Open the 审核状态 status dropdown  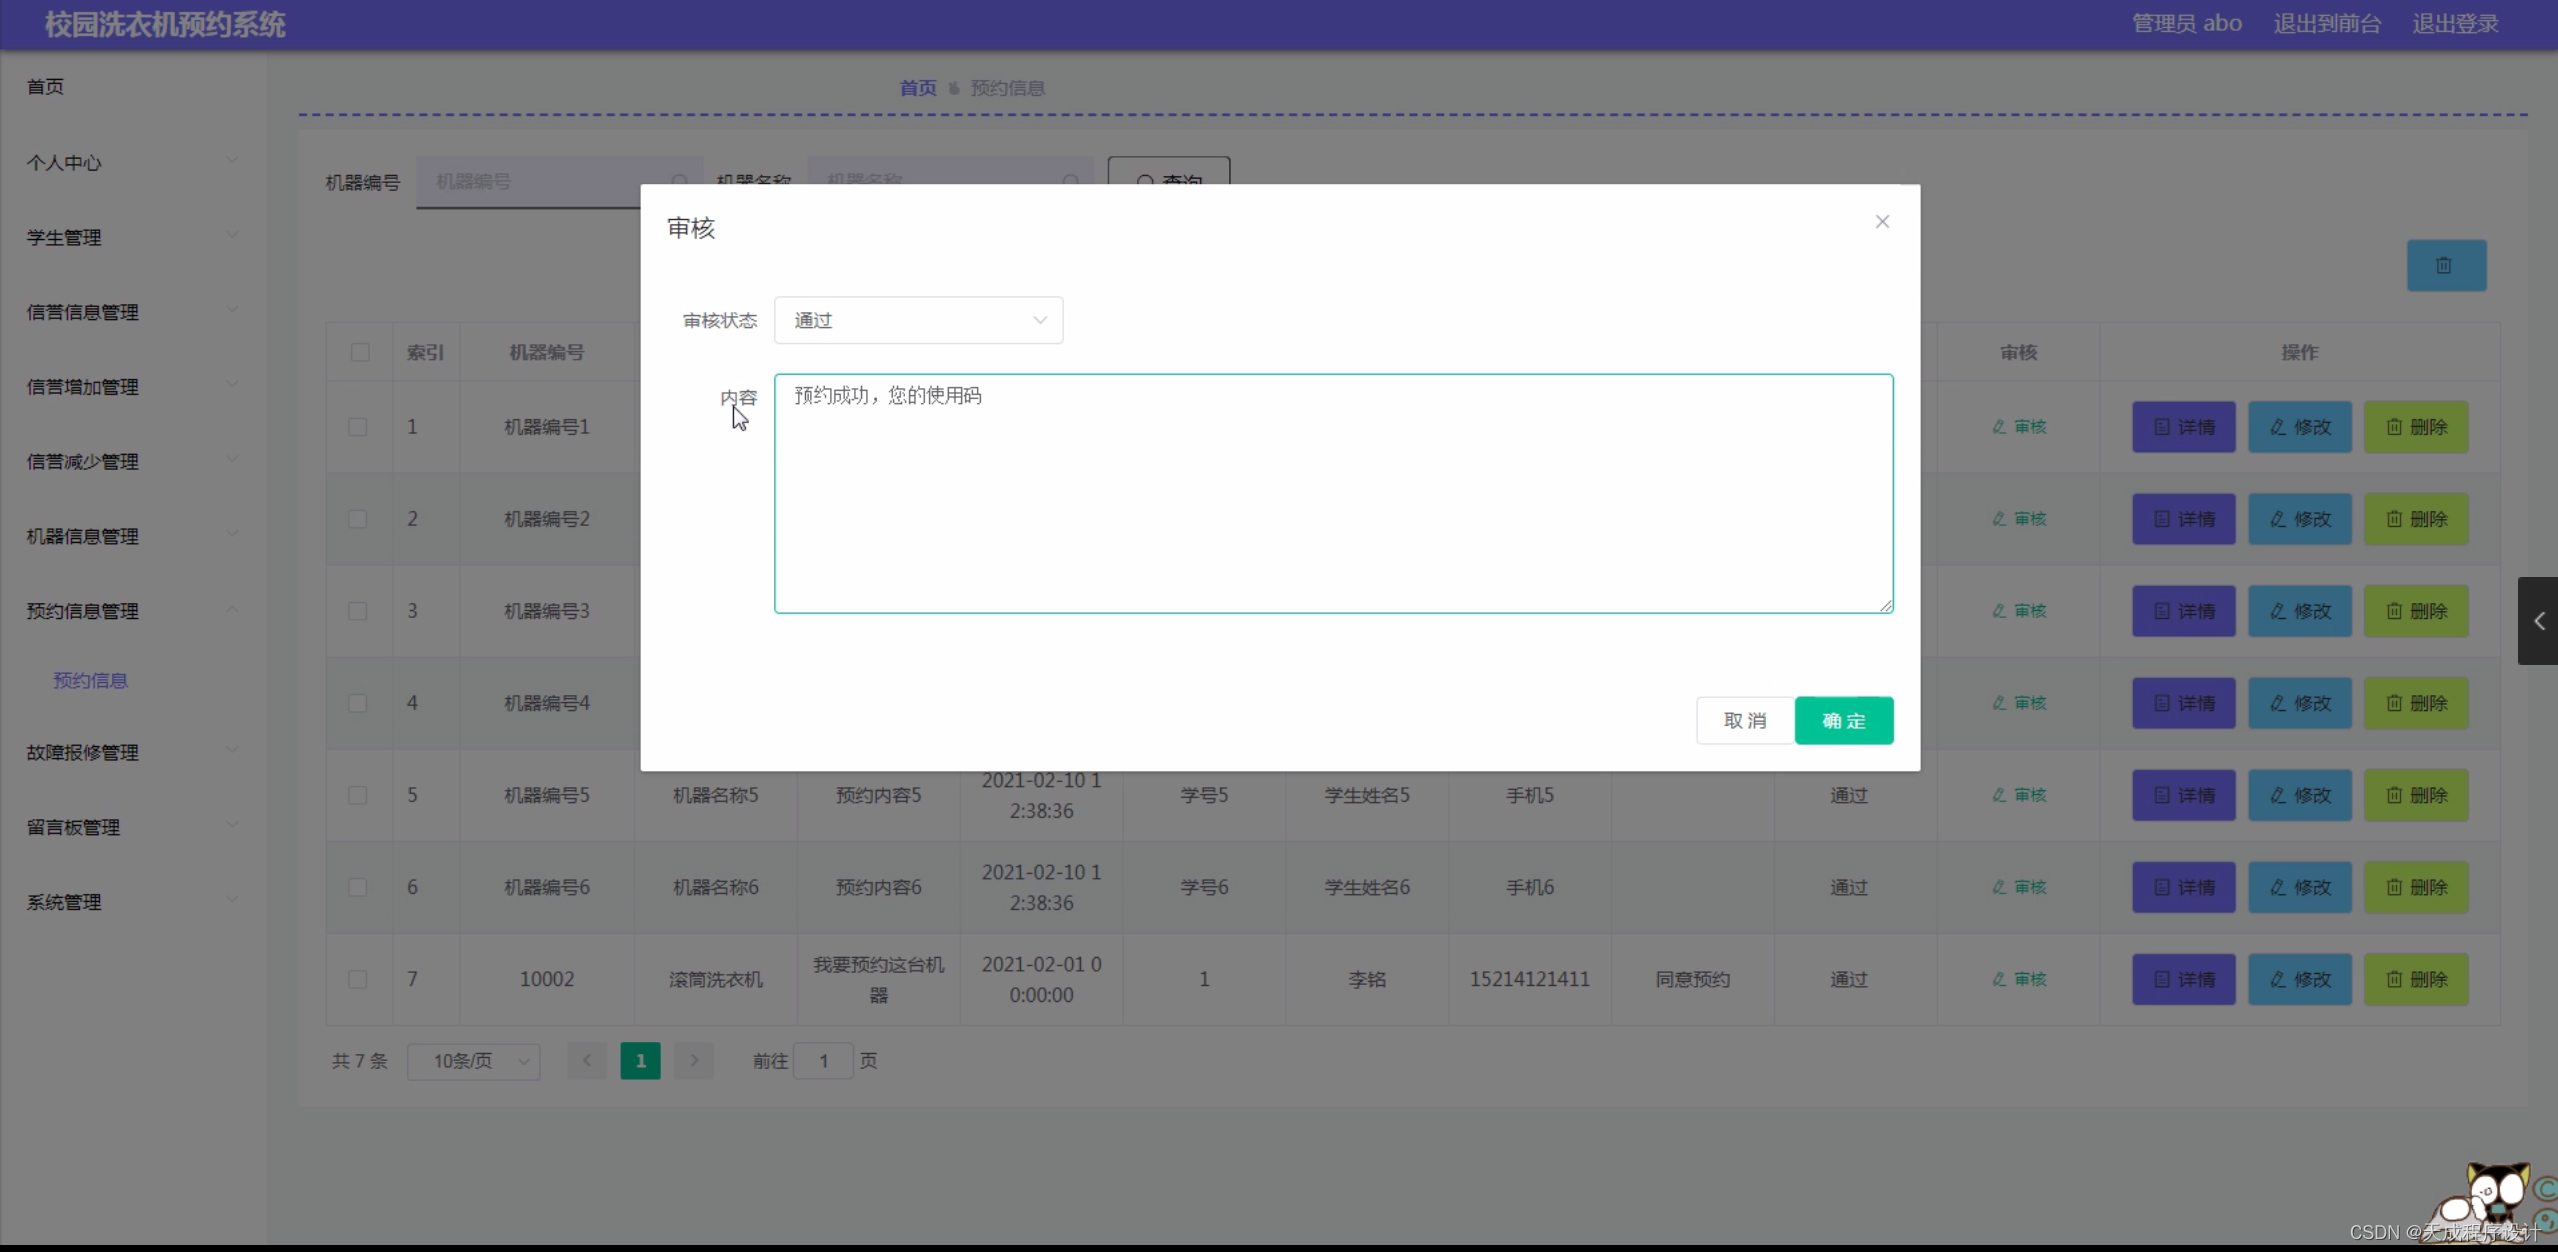pos(917,320)
